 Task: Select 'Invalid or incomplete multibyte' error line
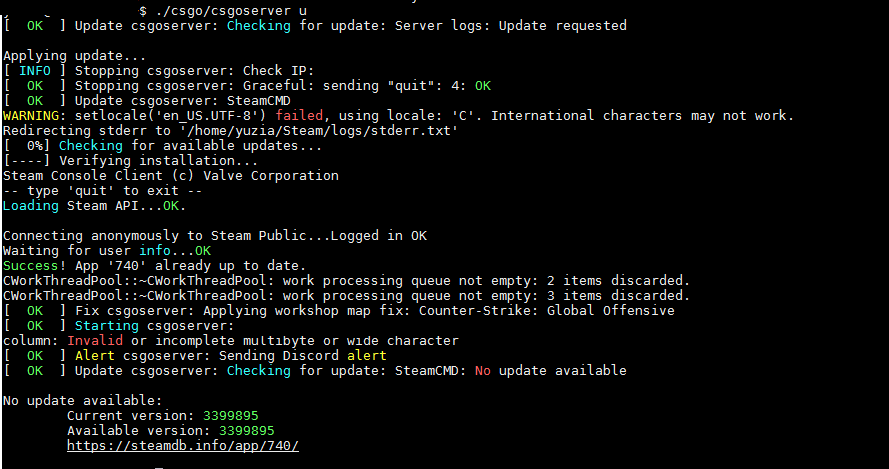(231, 340)
